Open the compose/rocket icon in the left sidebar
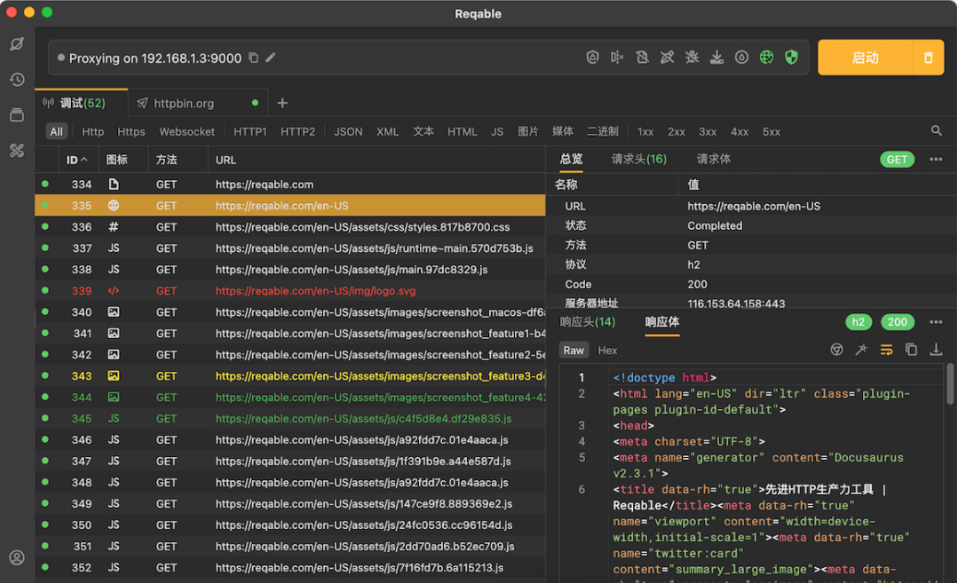The height and width of the screenshot is (583, 957). pos(17,44)
